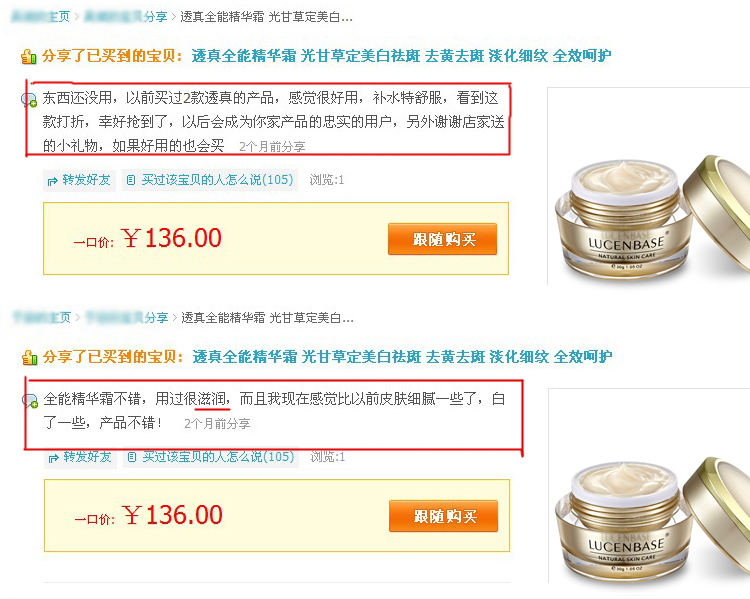The height and width of the screenshot is (599, 750).
Task: Open 买过该宝贝的人怎么说(105) in second post
Action: (x=218, y=457)
